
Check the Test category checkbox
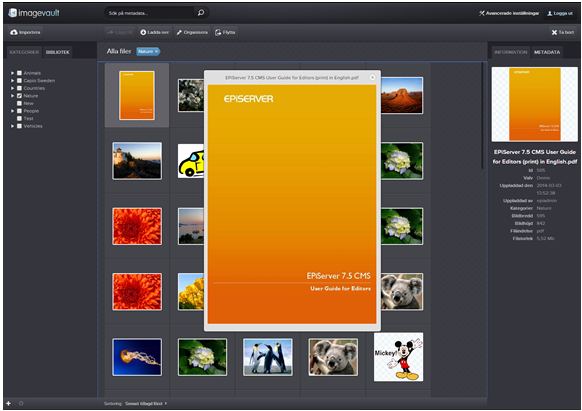click(x=19, y=118)
